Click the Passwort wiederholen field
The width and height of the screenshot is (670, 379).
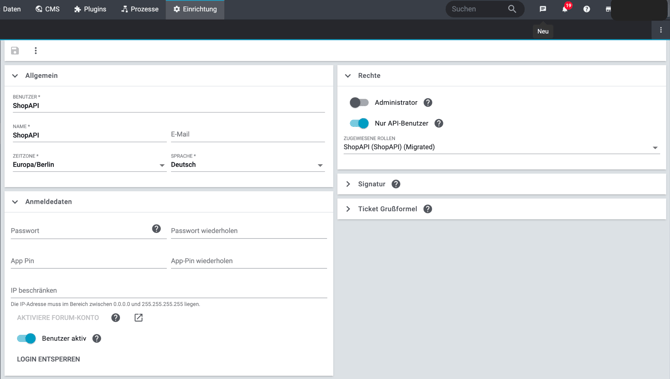(x=249, y=231)
